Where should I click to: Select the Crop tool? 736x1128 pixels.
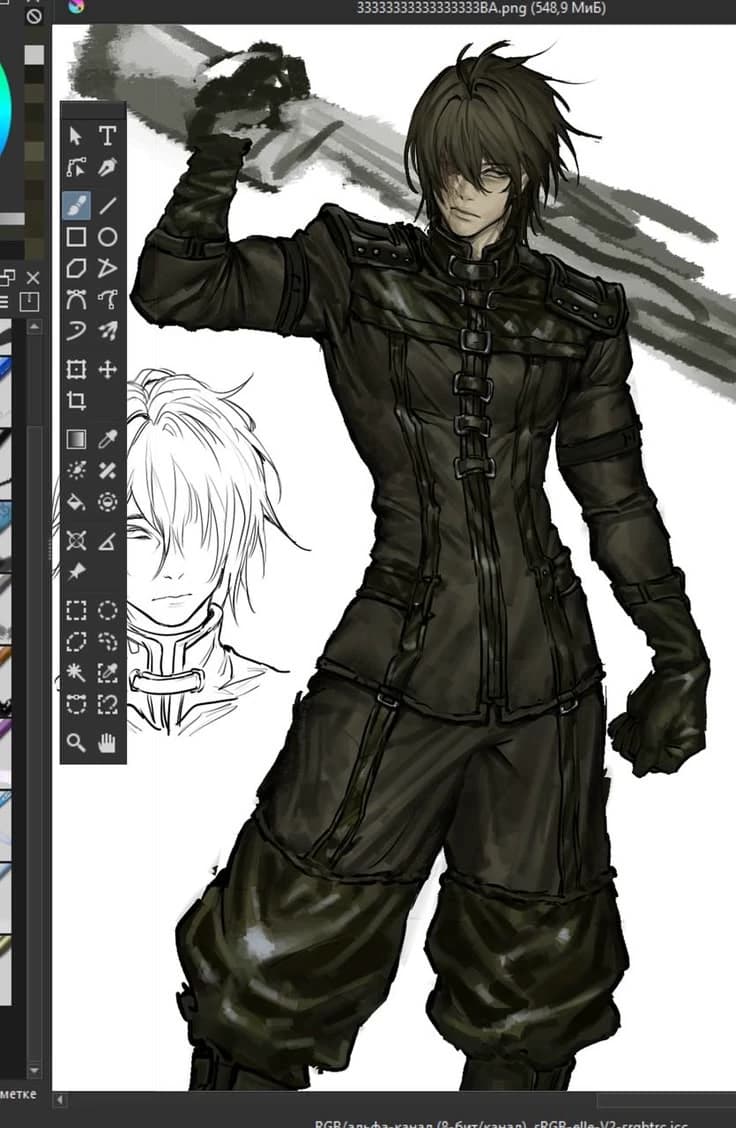pos(76,401)
